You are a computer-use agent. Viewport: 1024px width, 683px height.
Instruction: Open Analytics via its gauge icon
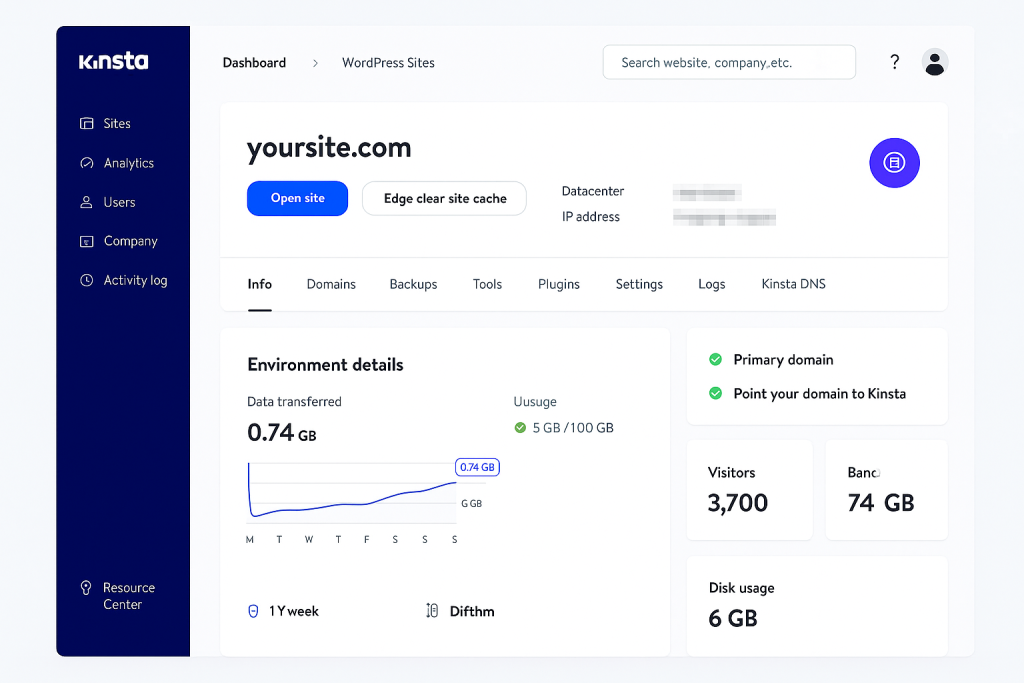(86, 163)
